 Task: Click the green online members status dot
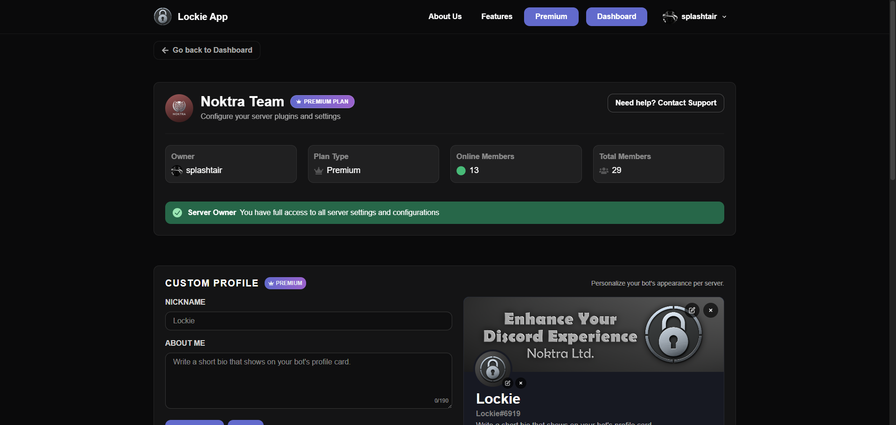pyautogui.click(x=461, y=171)
